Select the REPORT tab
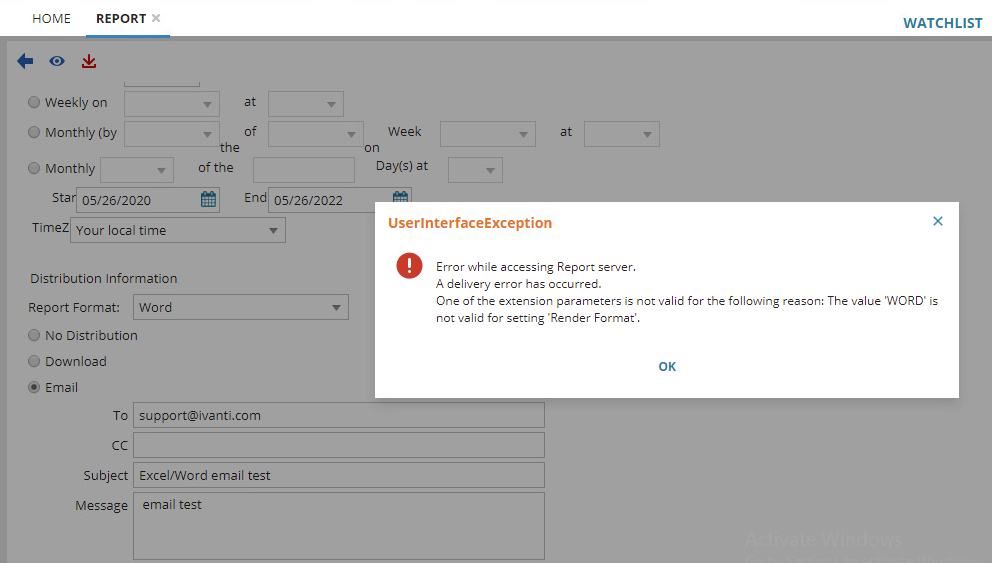Viewport: 992px width, 563px height. point(121,19)
